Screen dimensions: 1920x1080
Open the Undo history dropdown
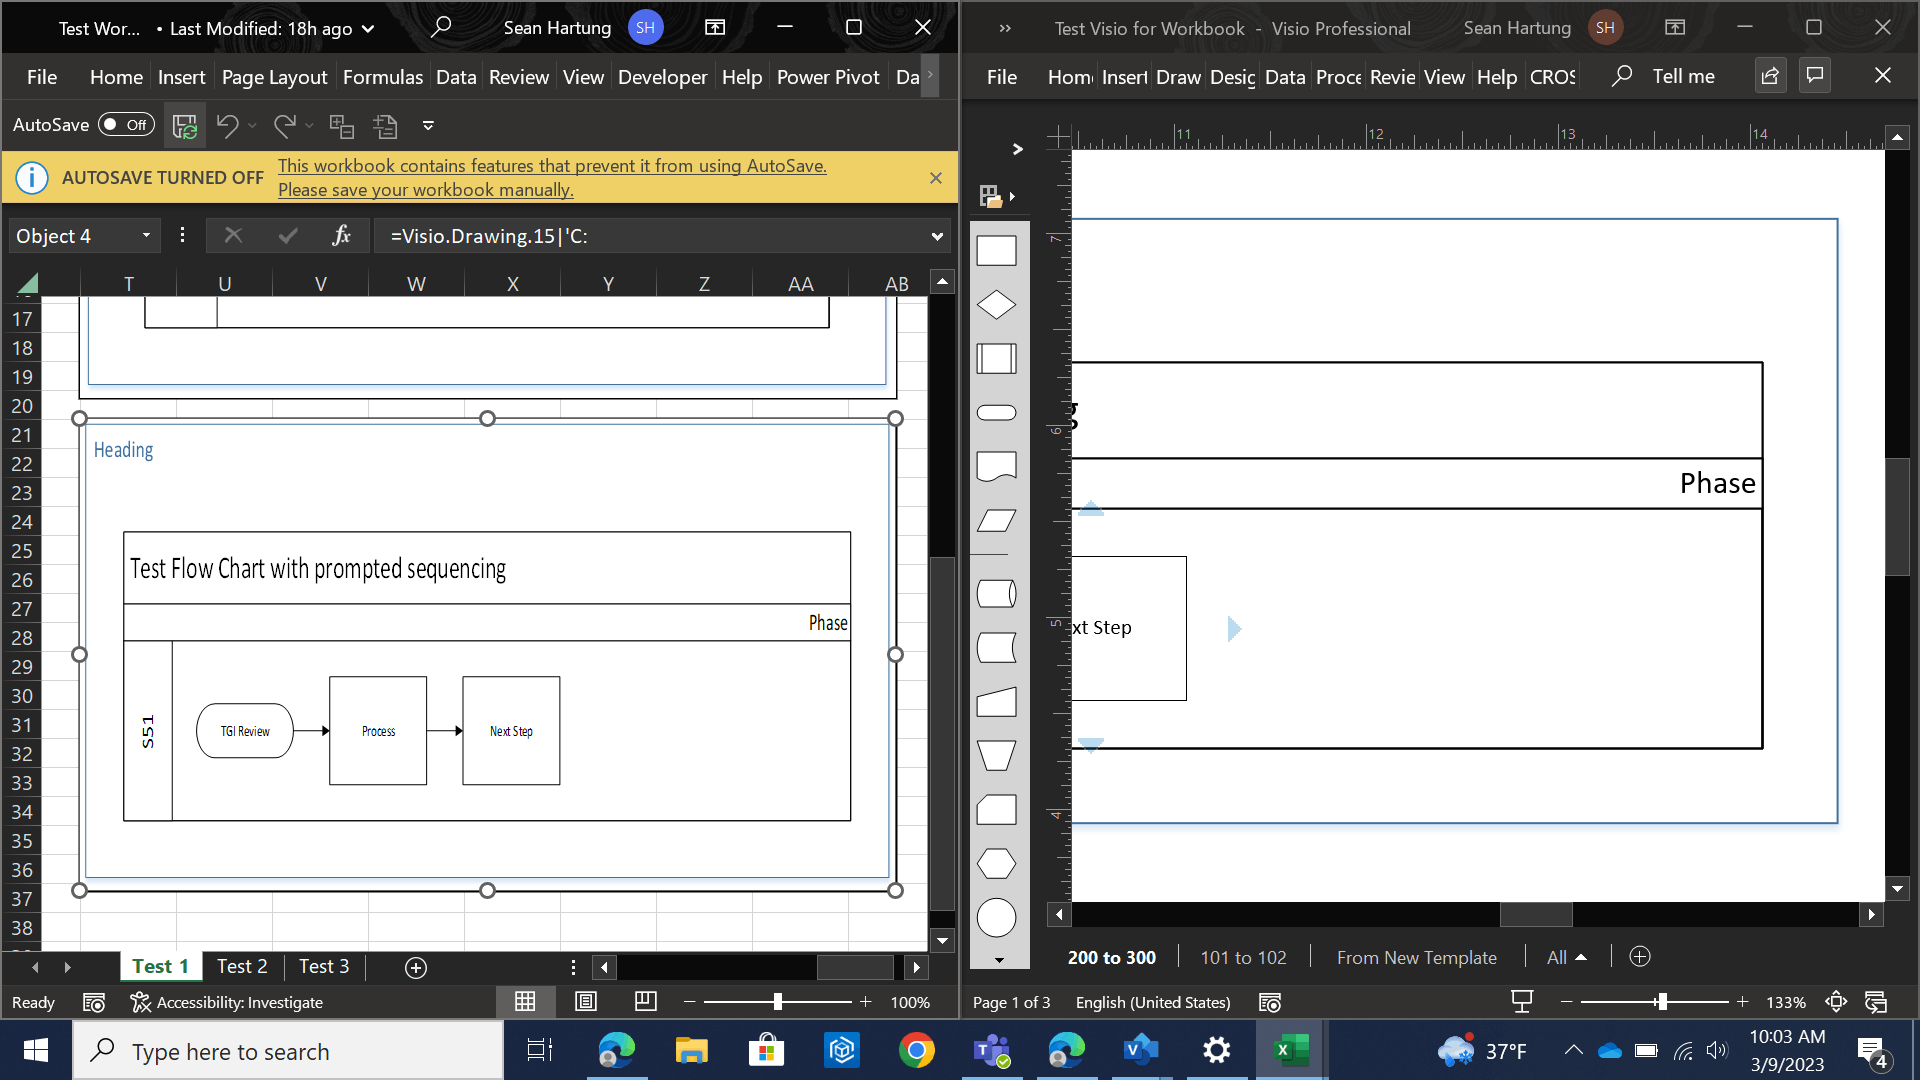[x=252, y=126]
